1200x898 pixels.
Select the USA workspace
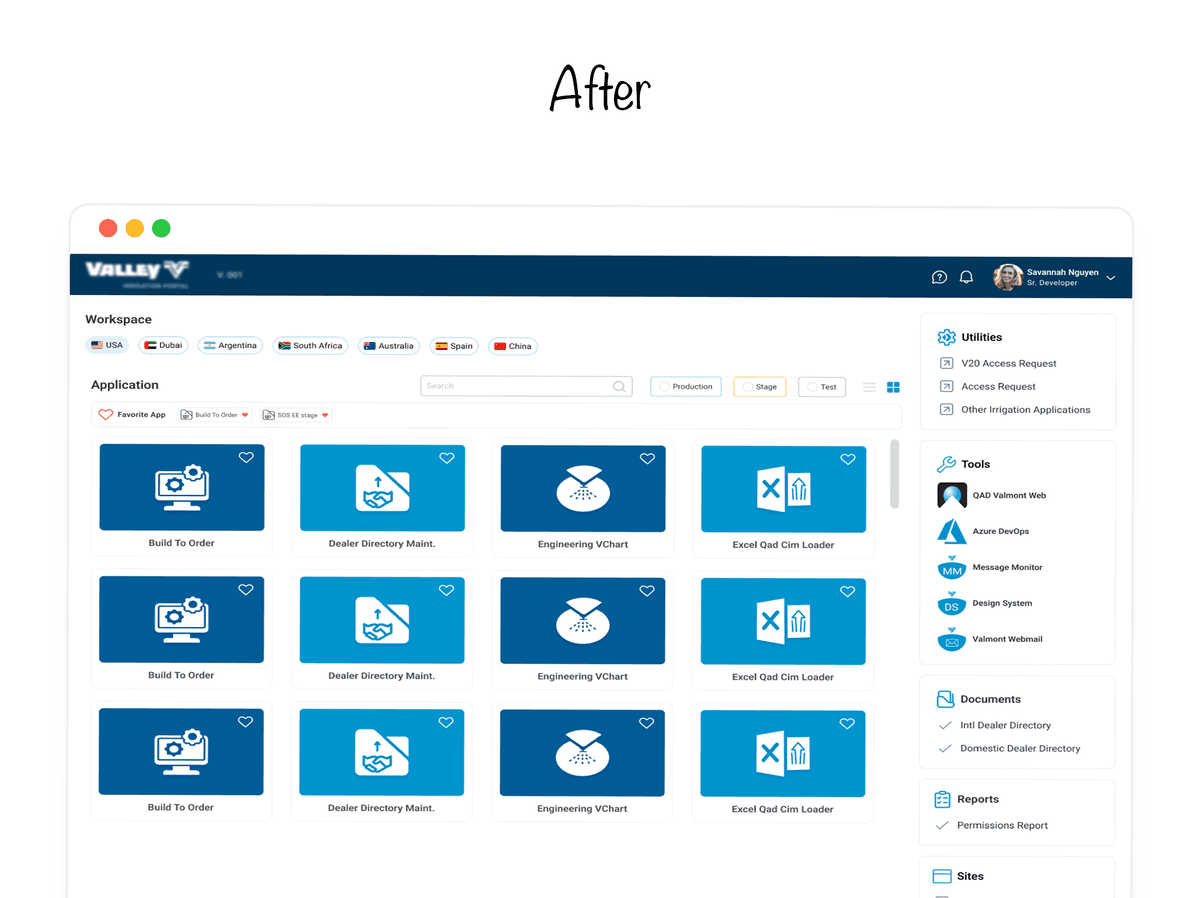(x=107, y=345)
